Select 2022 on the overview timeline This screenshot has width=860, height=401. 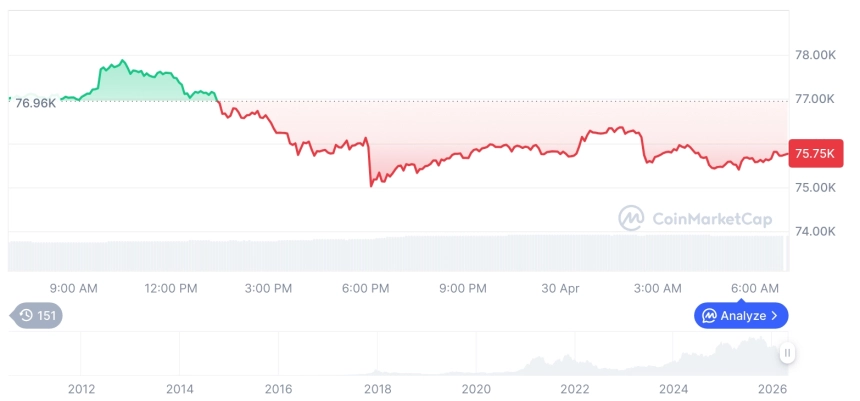click(575, 389)
